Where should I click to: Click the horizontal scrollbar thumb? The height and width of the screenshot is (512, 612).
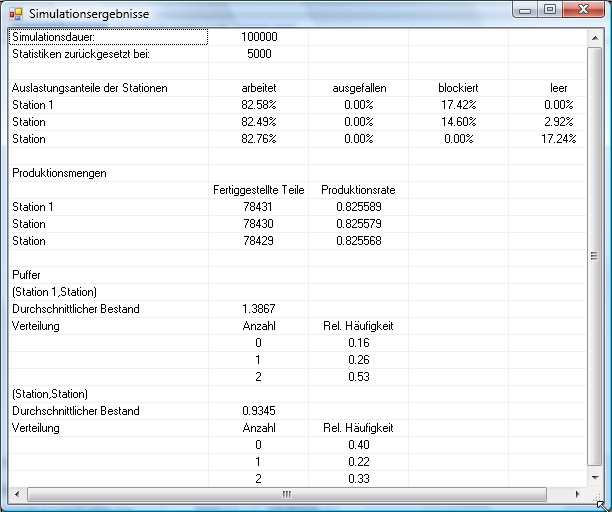(x=286, y=494)
